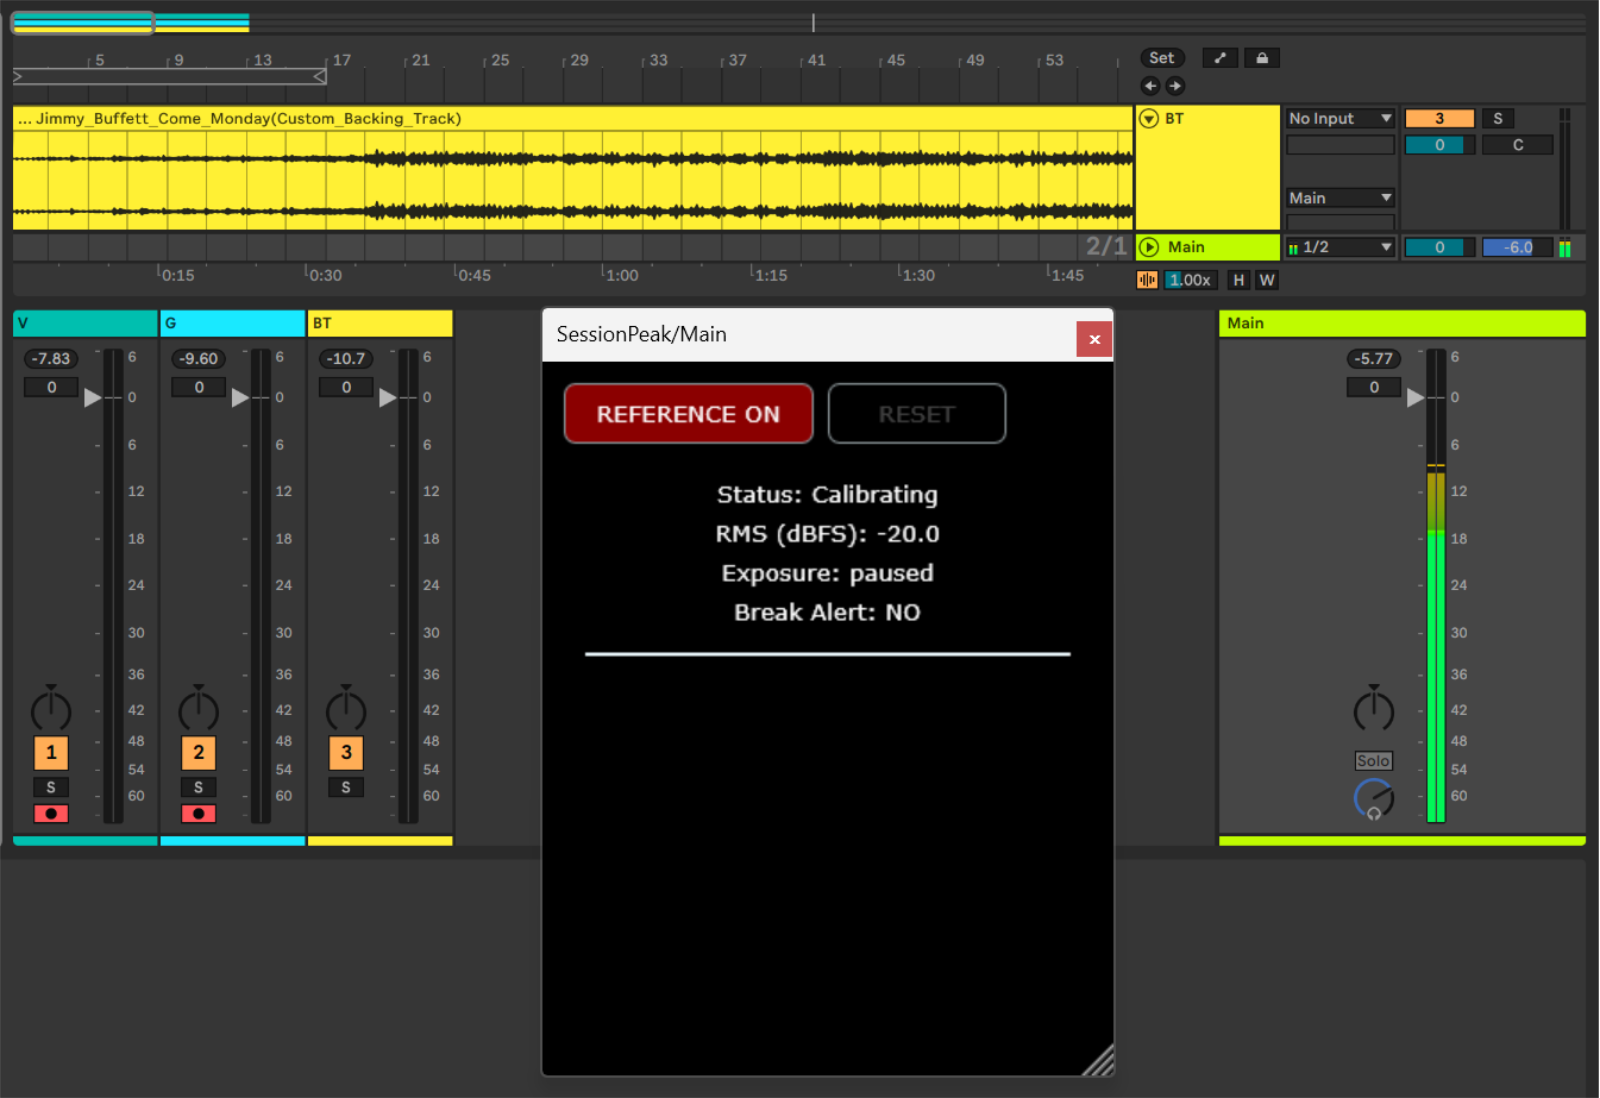Viewport: 1600px width, 1098px height.
Task: Click the orange waveform icon
Action: pos(1147,280)
